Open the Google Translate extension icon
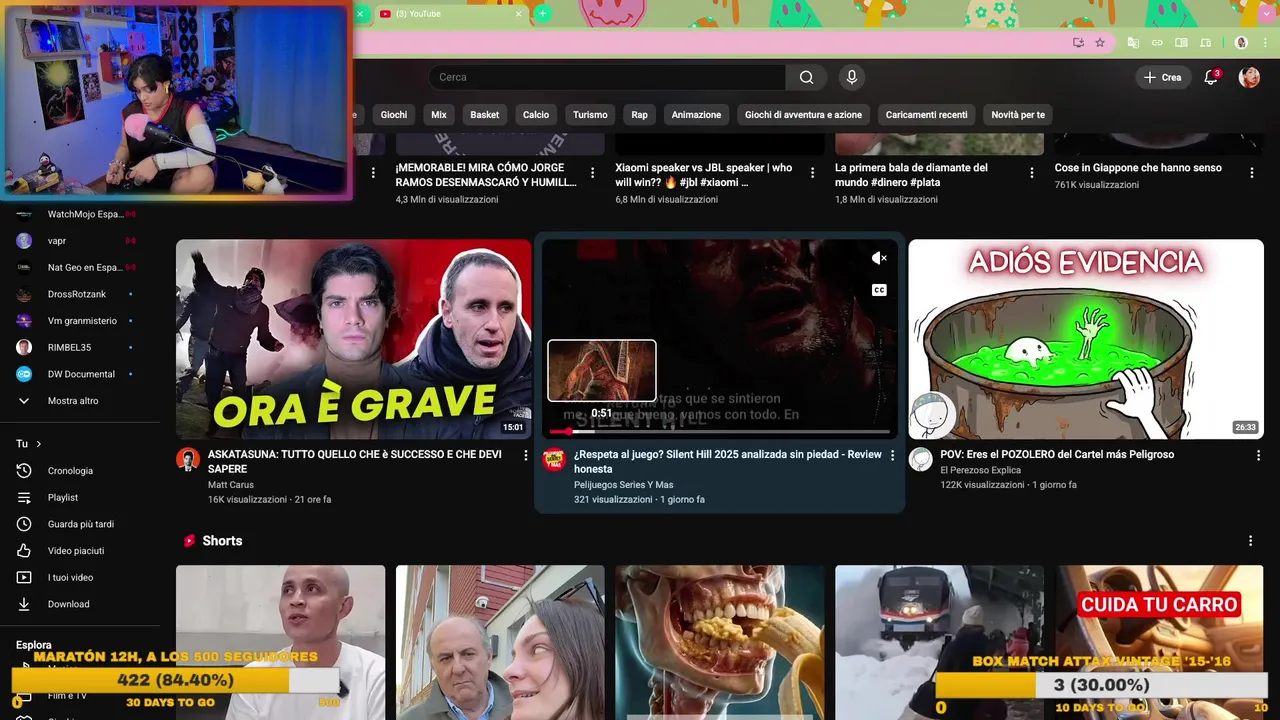 pyautogui.click(x=1133, y=43)
